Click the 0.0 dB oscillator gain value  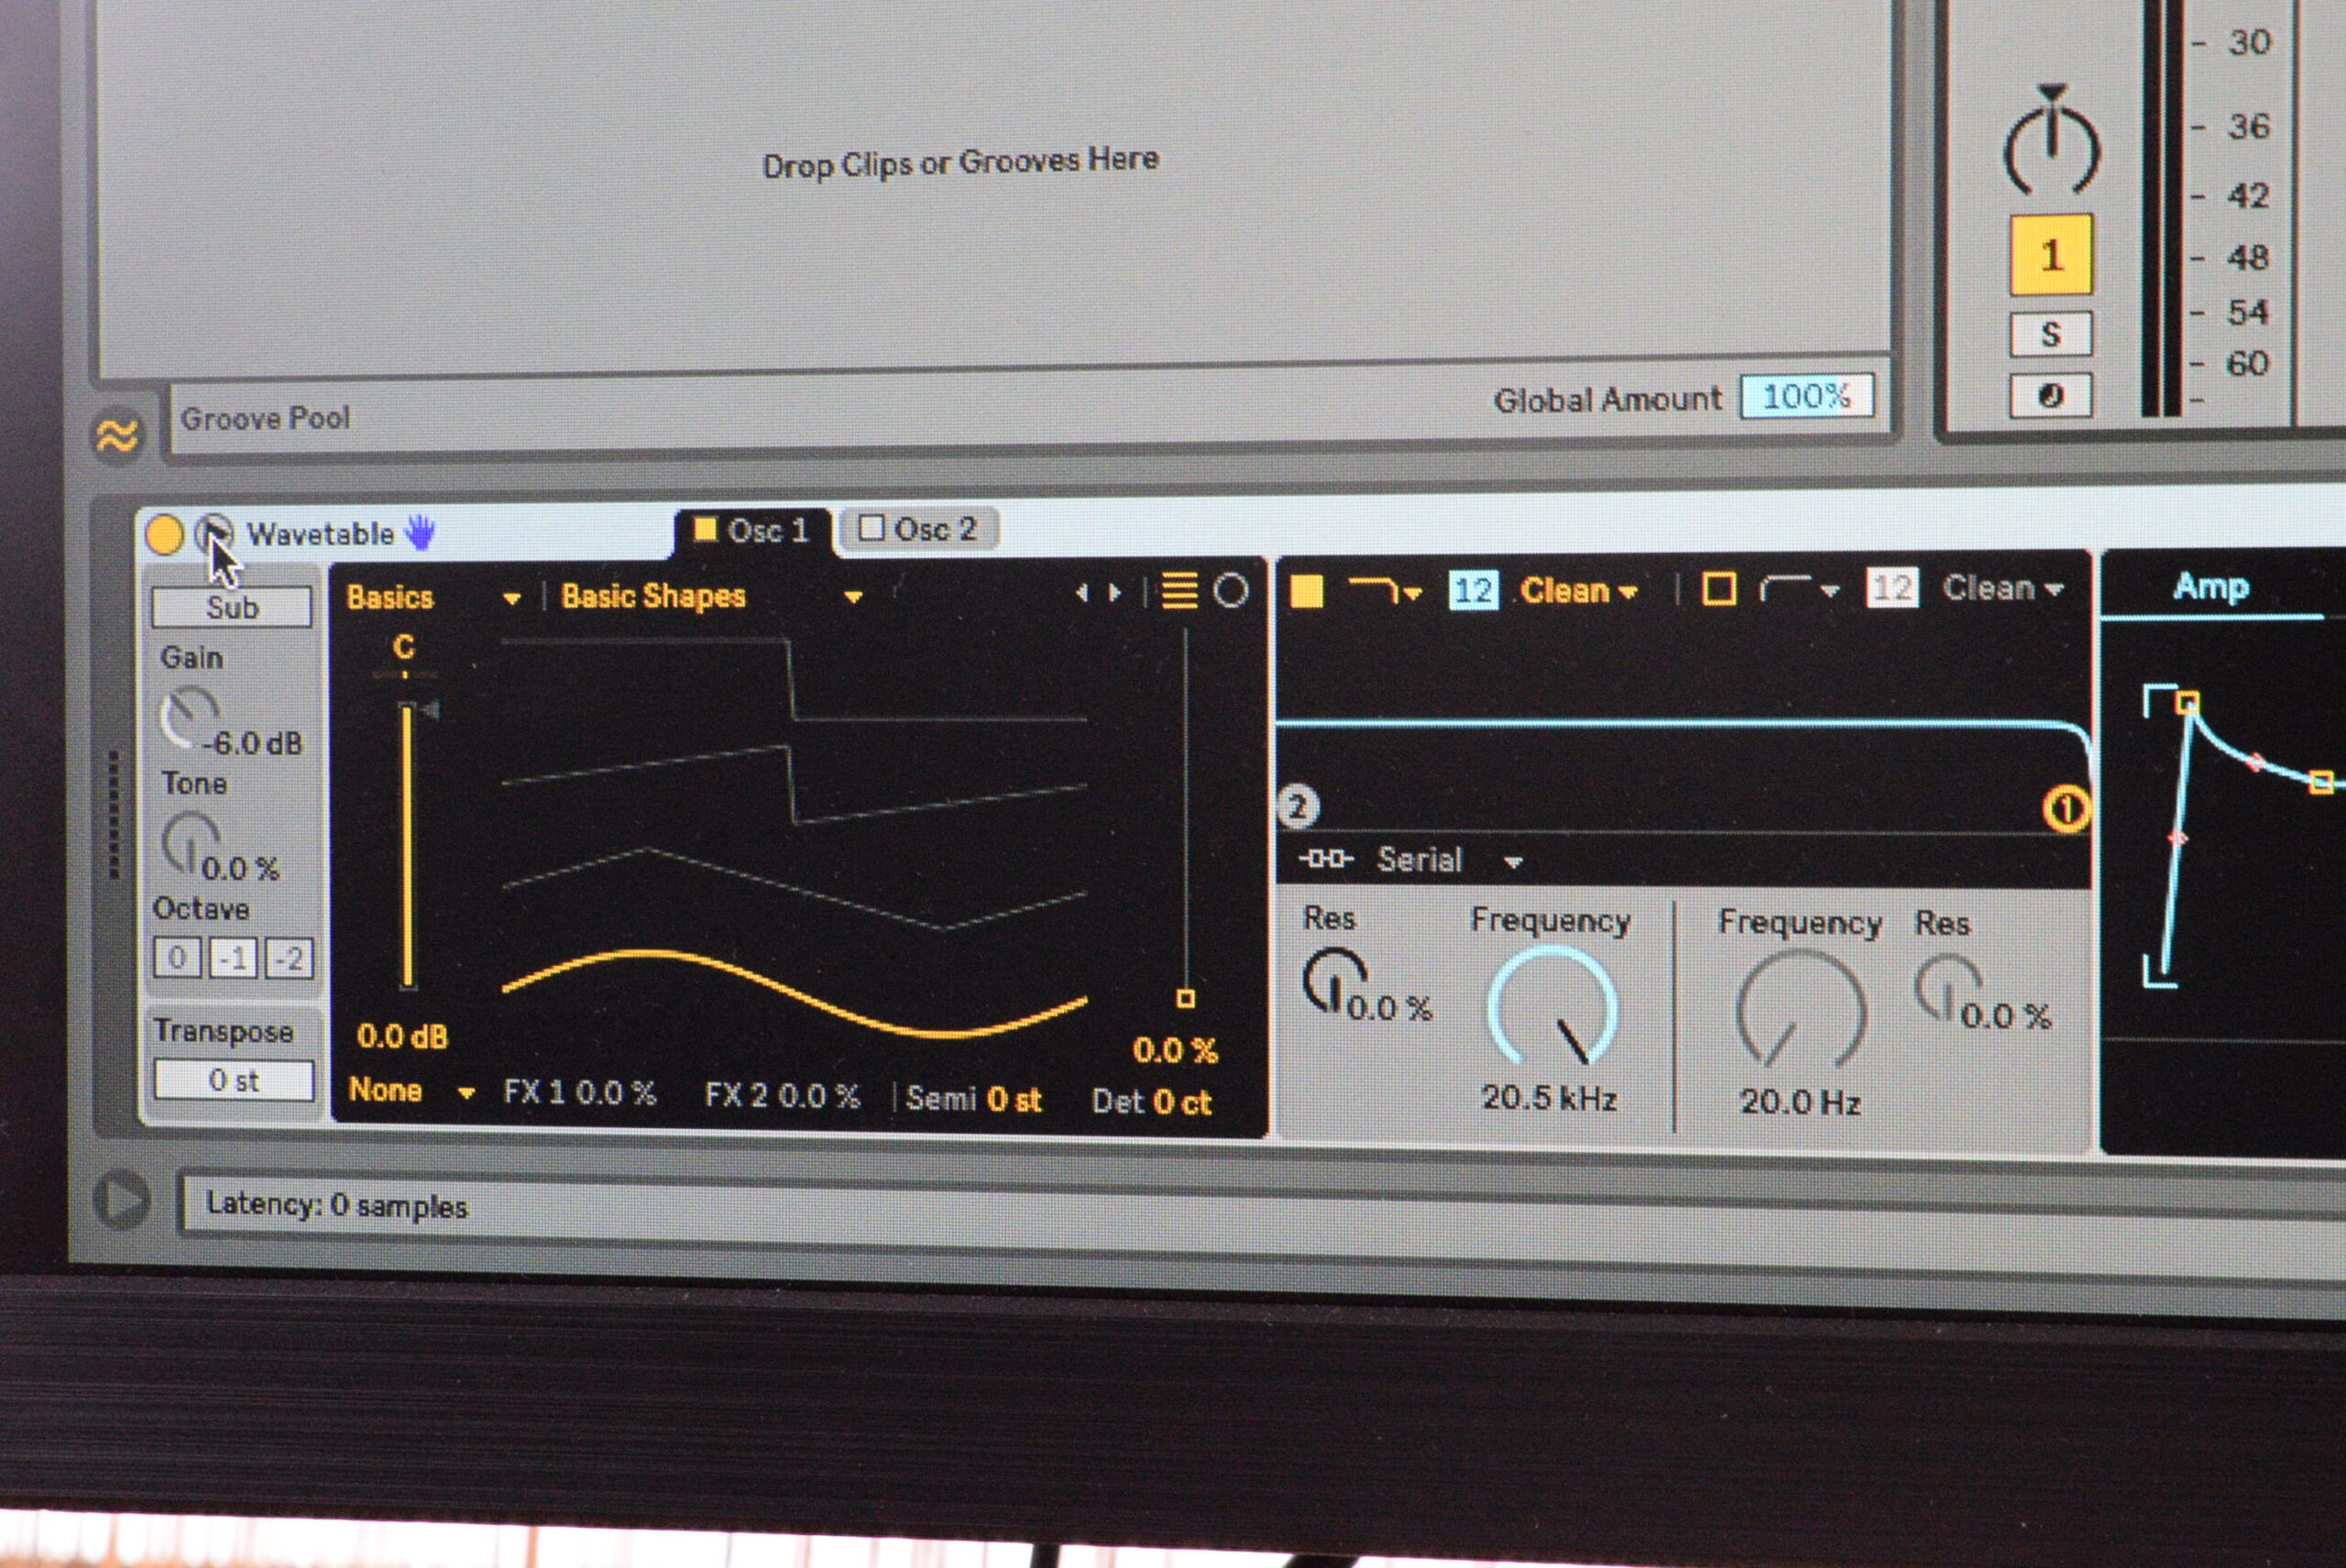click(402, 1036)
